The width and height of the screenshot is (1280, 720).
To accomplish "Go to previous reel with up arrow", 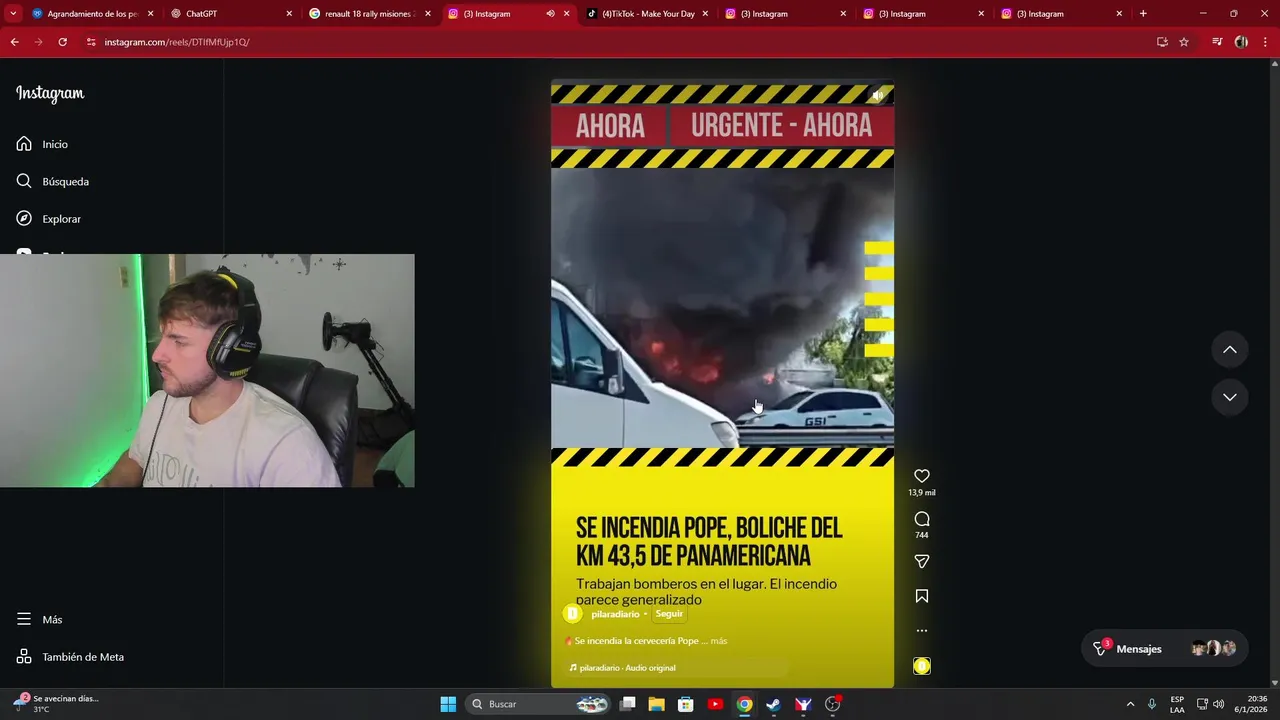I will click(1230, 349).
